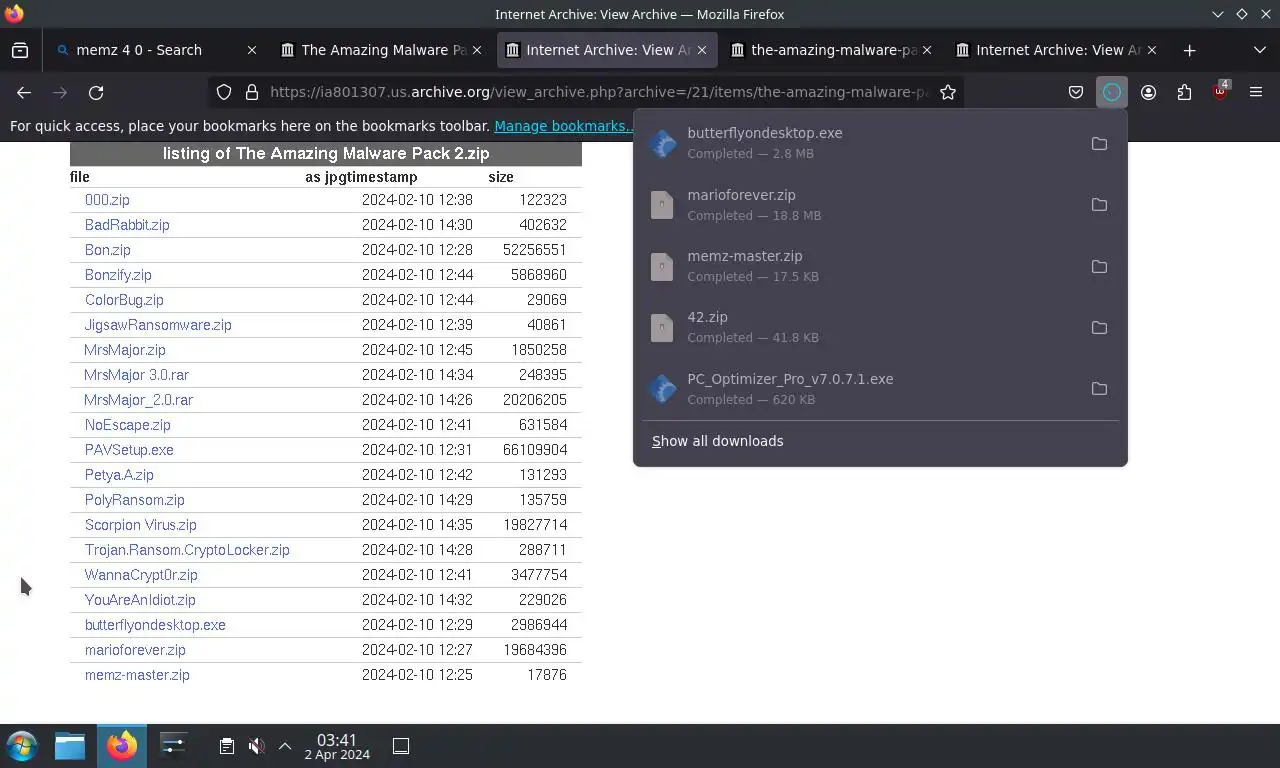Open the BadRabbit.zip link

pyautogui.click(x=127, y=225)
